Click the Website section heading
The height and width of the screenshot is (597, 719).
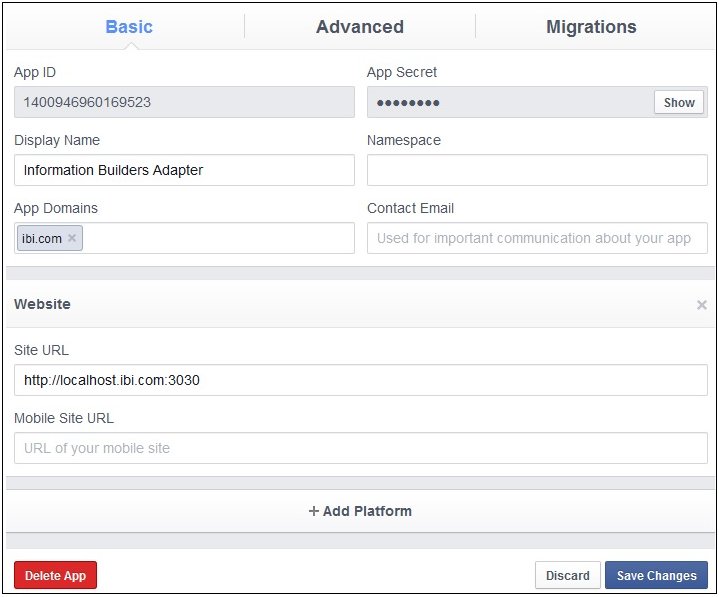point(42,304)
